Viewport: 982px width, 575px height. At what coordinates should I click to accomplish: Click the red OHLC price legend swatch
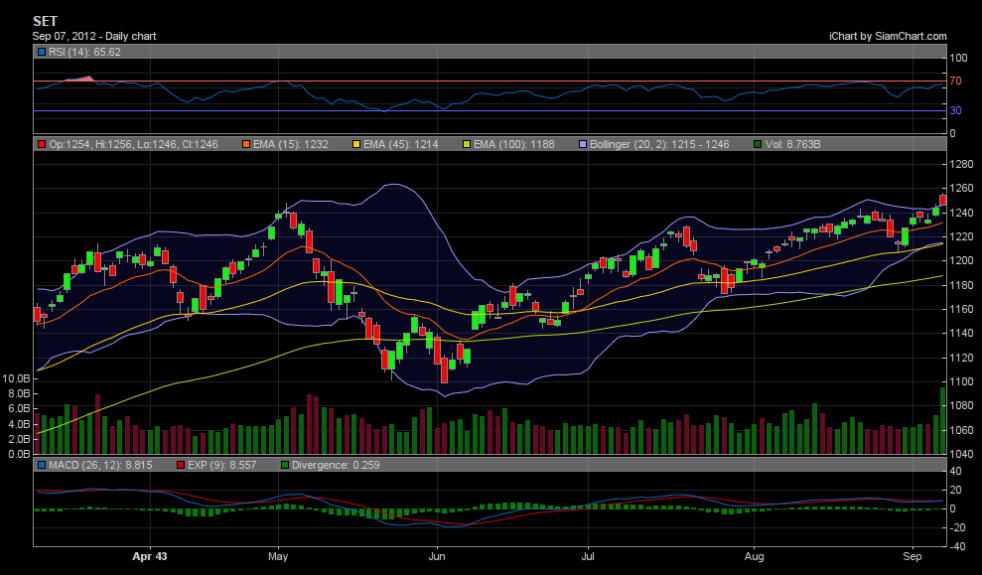[x=41, y=144]
